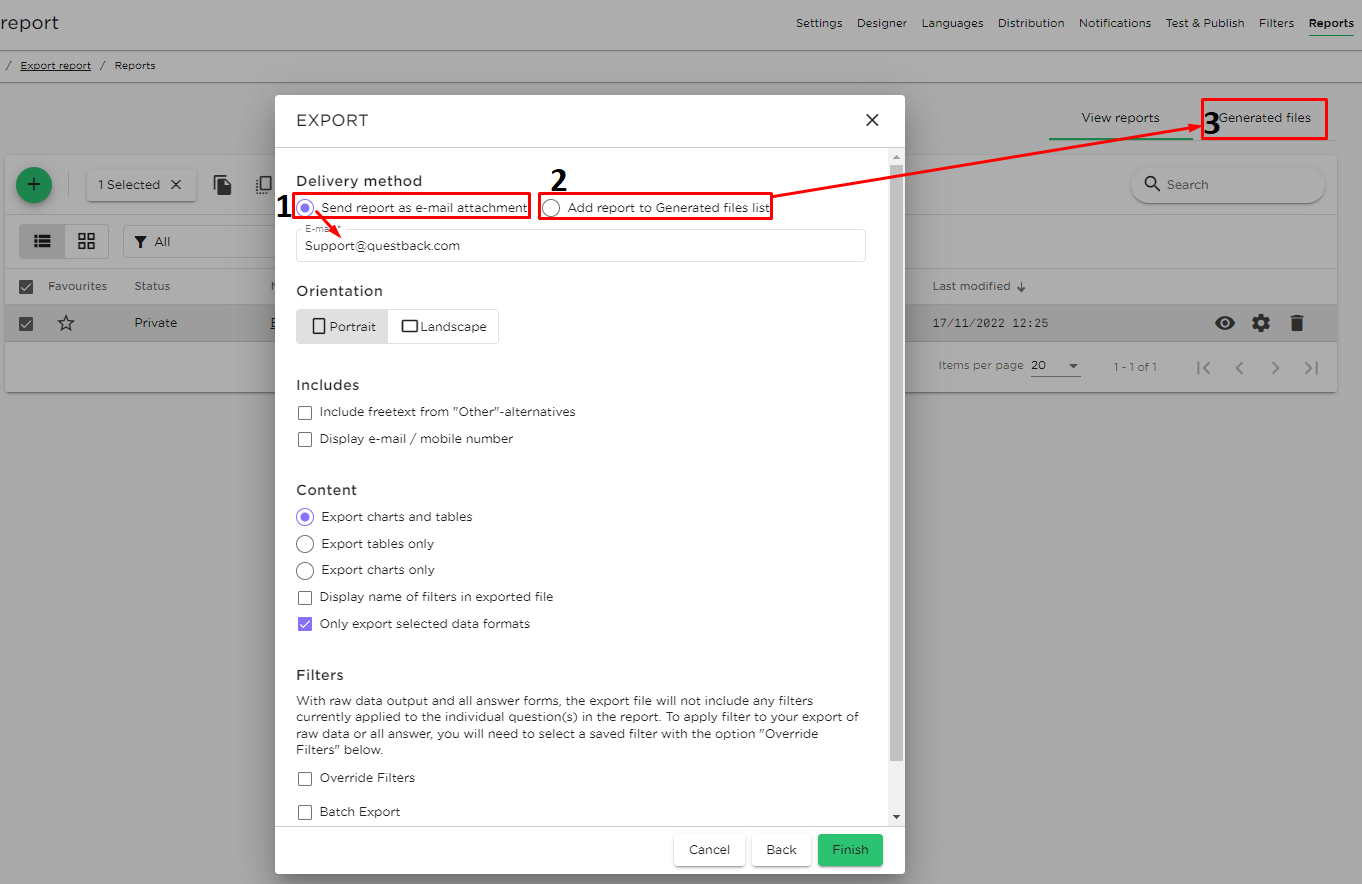The width and height of the screenshot is (1362, 884).
Task: Click Cancel in Export dialog
Action: tap(709, 850)
